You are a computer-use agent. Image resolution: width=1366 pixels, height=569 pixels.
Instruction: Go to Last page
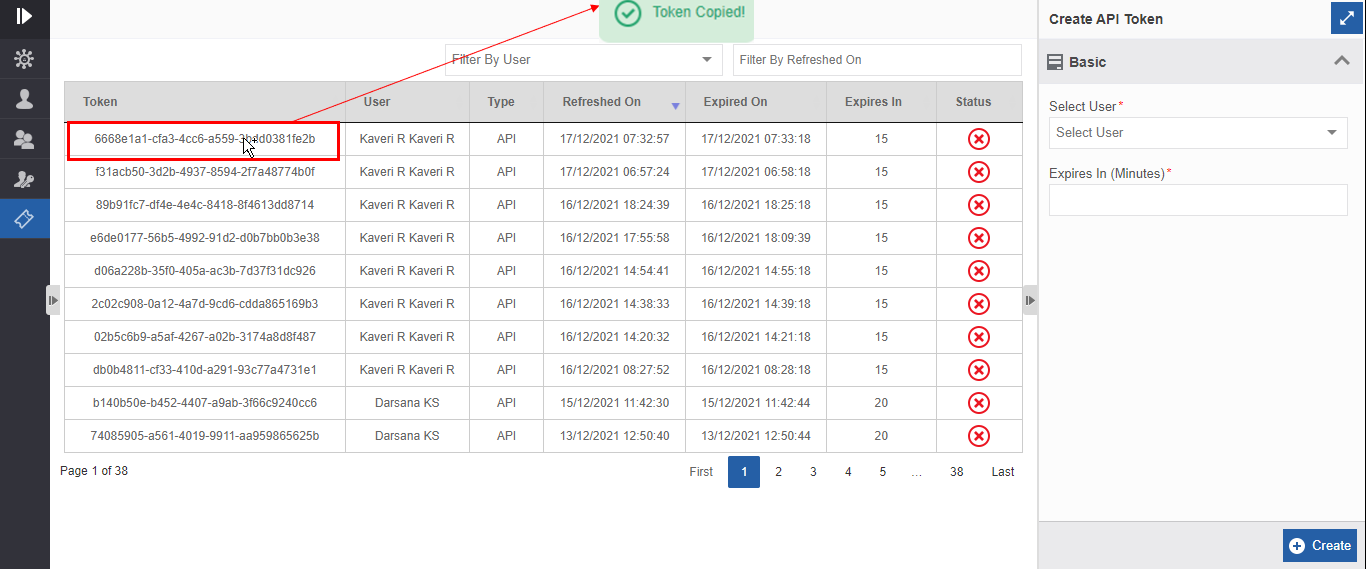1003,472
